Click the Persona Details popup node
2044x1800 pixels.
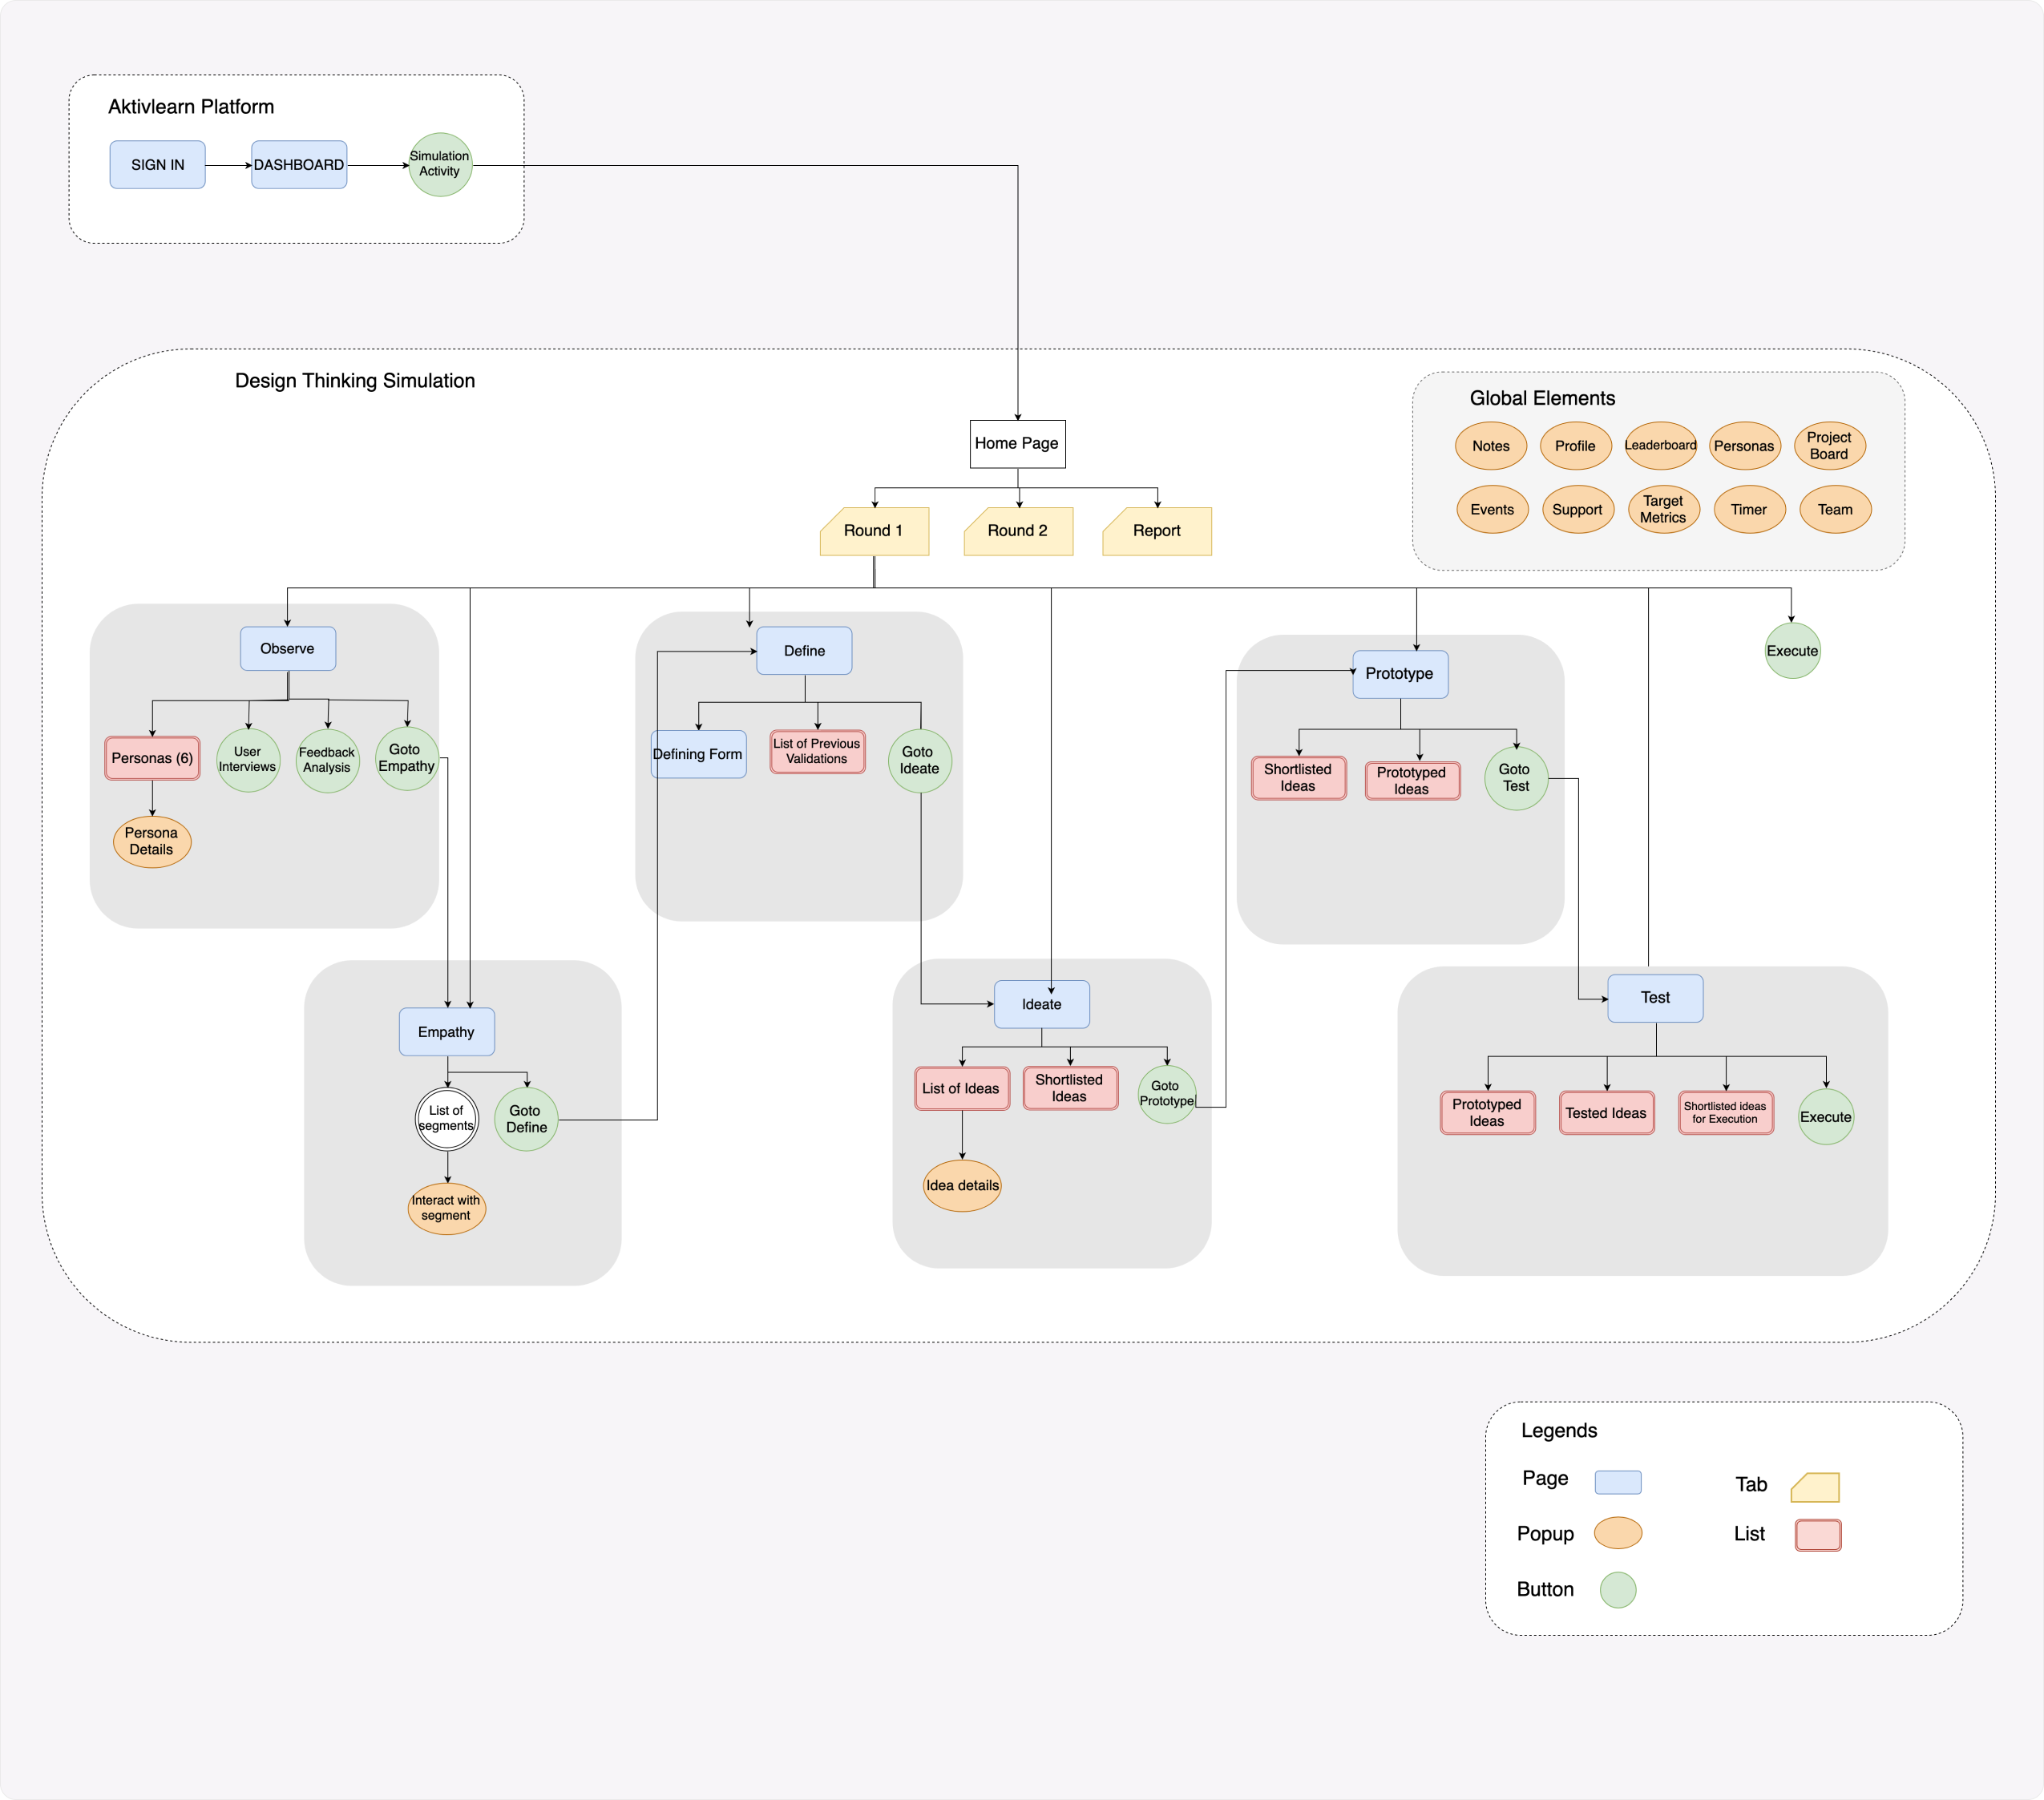point(152,841)
